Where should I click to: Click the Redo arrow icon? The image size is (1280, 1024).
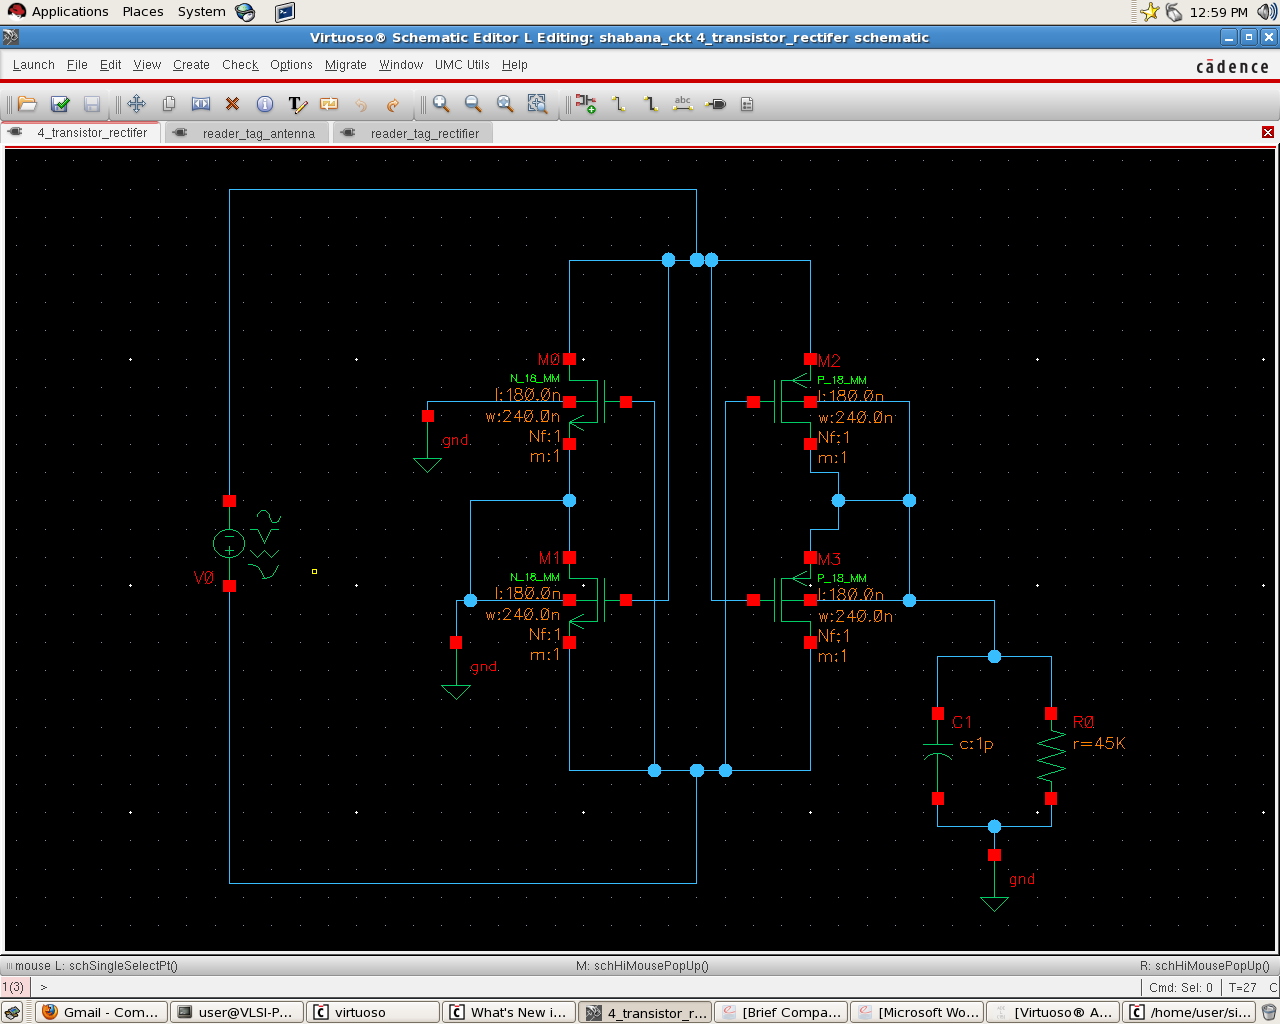tap(393, 104)
